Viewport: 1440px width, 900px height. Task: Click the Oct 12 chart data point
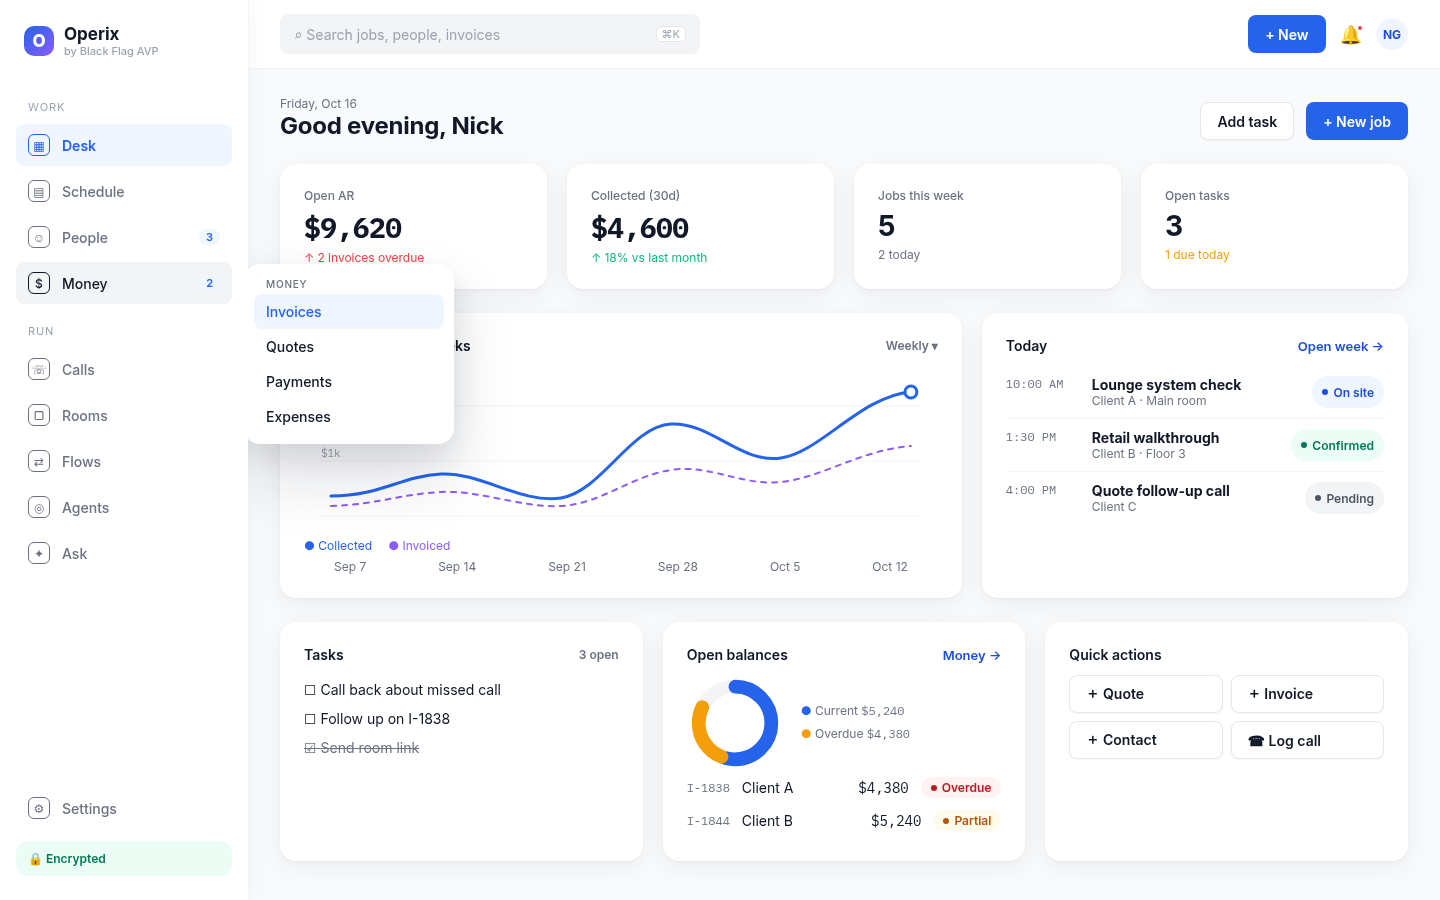coord(911,392)
